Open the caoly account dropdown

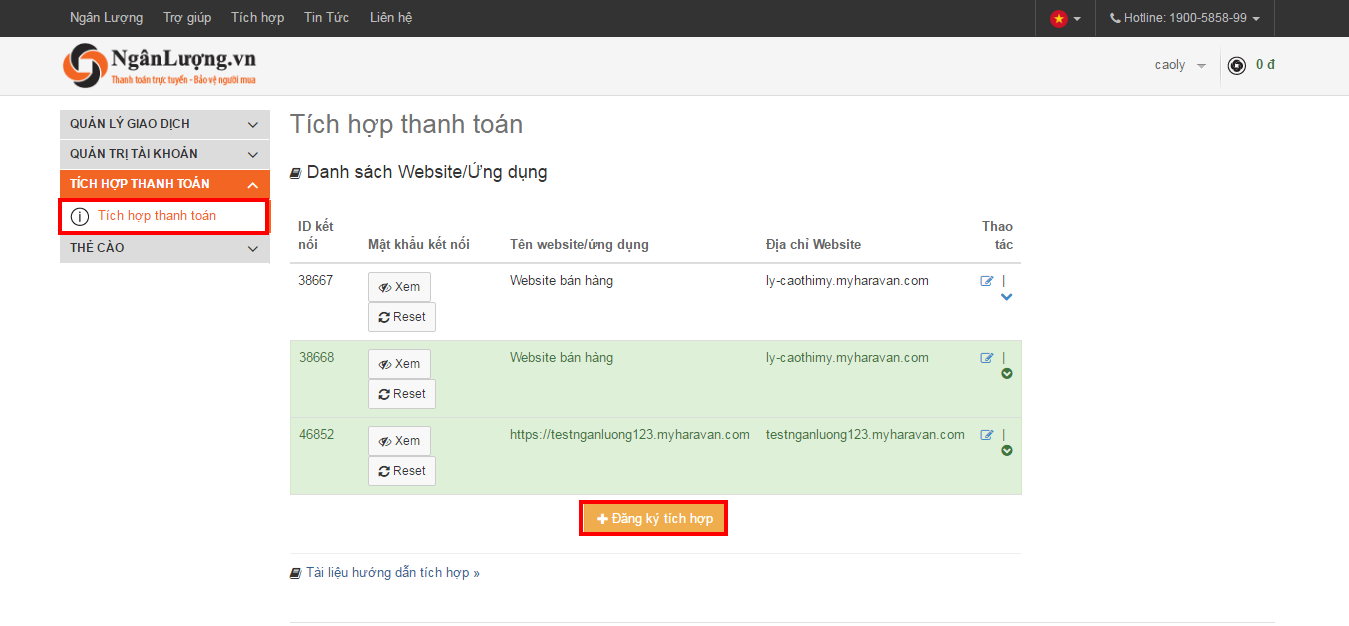(1180, 65)
